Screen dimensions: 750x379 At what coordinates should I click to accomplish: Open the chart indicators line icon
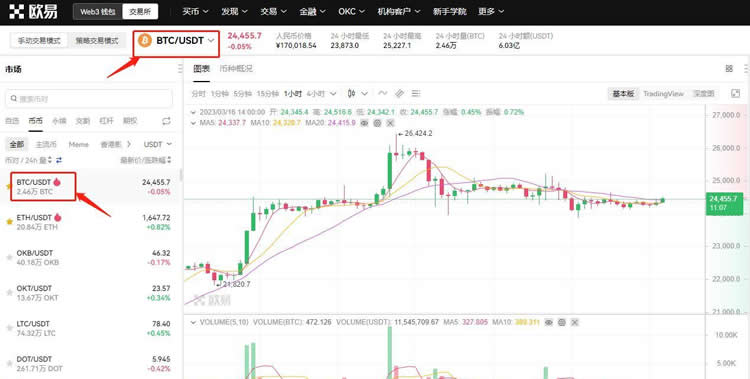point(383,93)
